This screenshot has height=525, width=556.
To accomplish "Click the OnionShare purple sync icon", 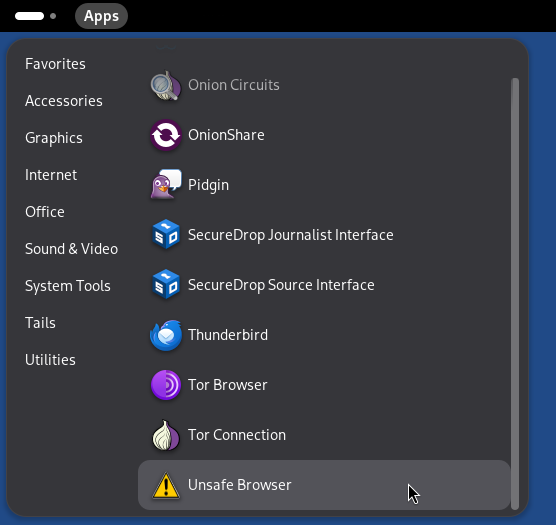I will click(x=166, y=135).
